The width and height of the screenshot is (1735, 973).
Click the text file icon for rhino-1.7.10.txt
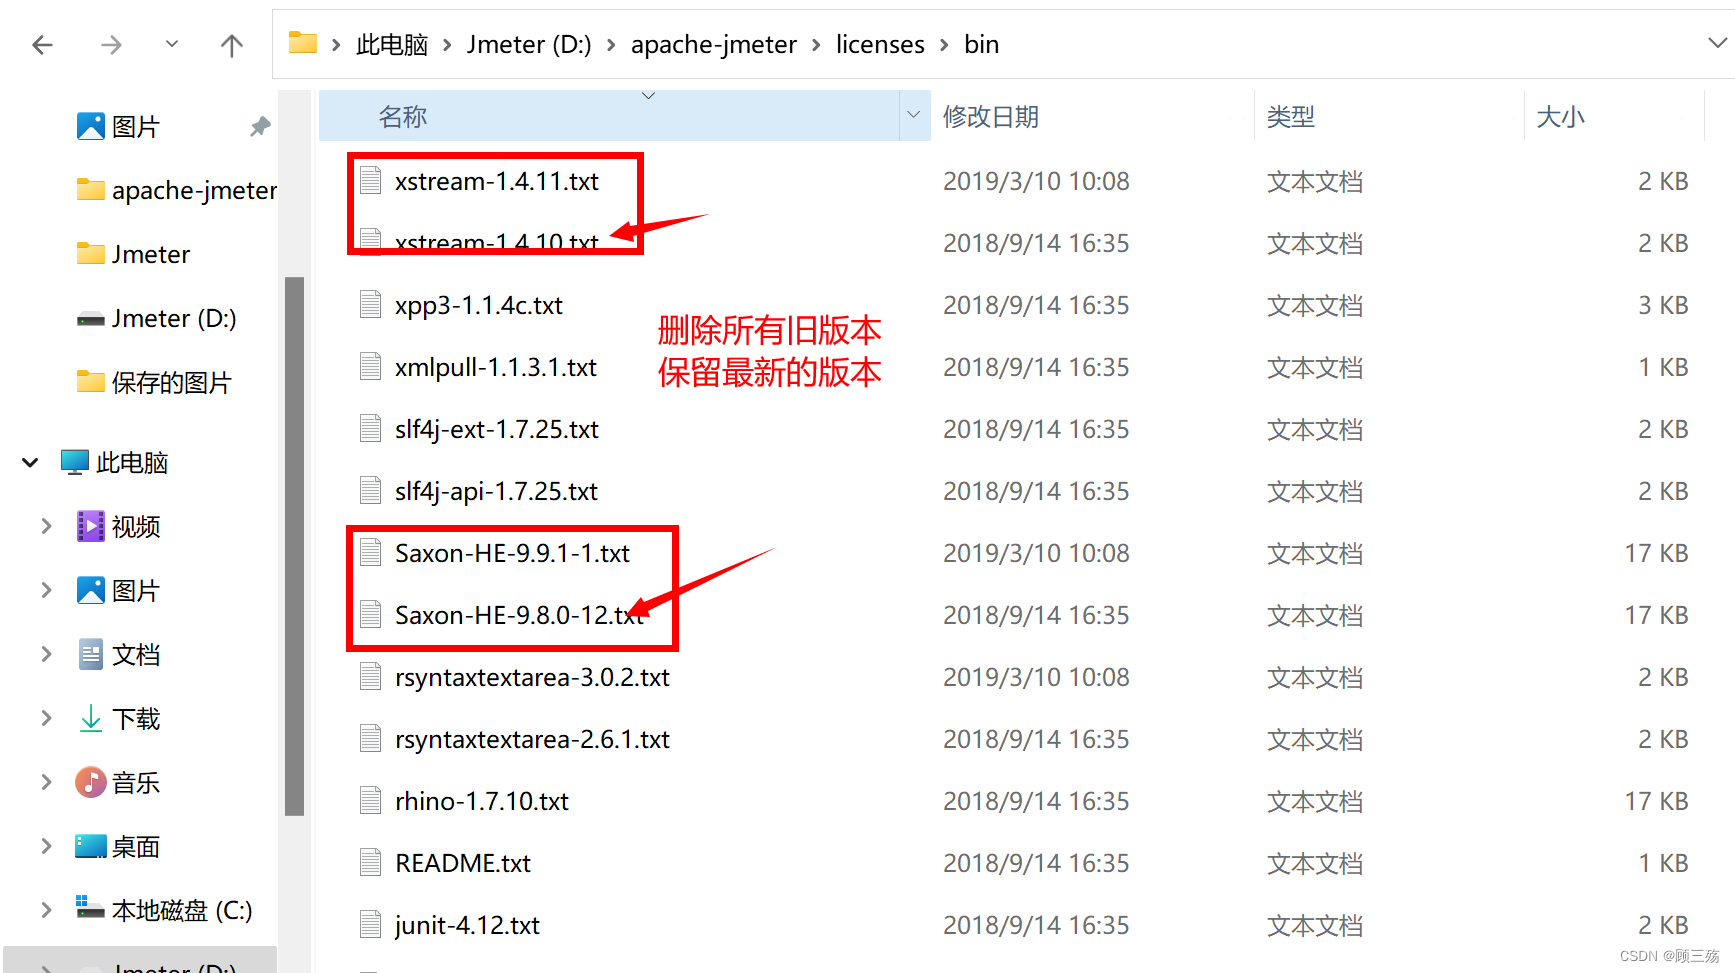tap(371, 800)
